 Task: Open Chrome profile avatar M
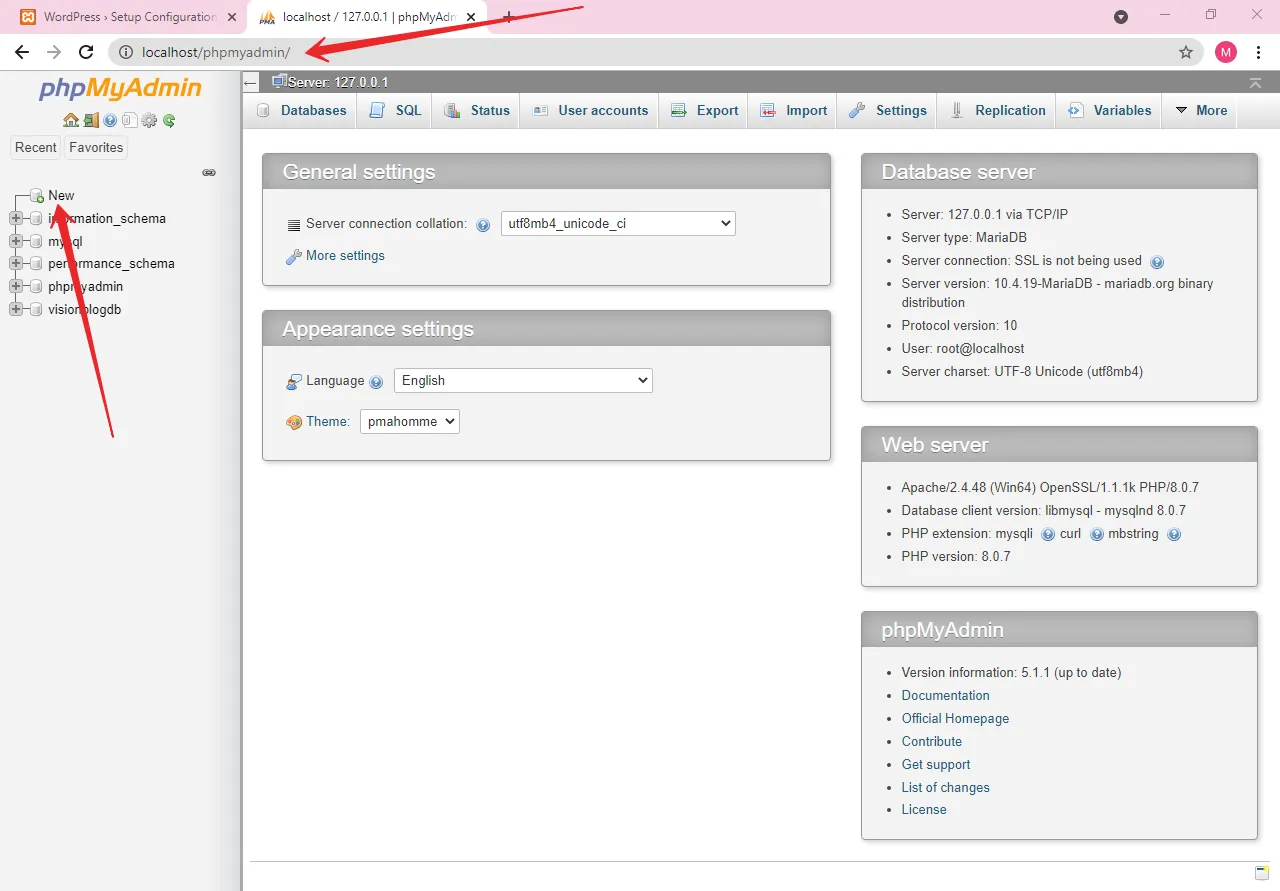[1226, 52]
